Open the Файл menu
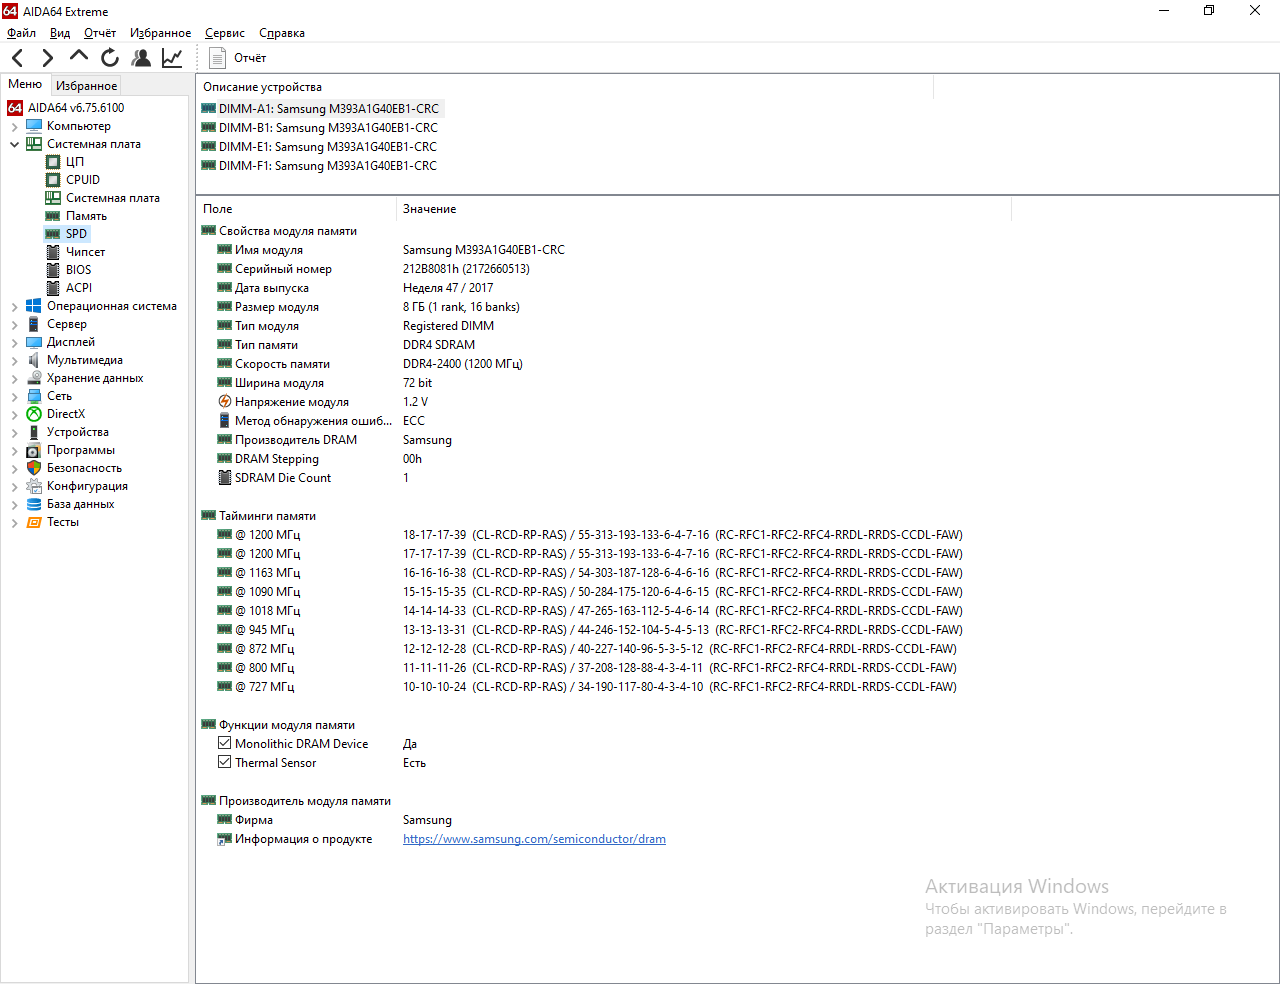 [21, 33]
